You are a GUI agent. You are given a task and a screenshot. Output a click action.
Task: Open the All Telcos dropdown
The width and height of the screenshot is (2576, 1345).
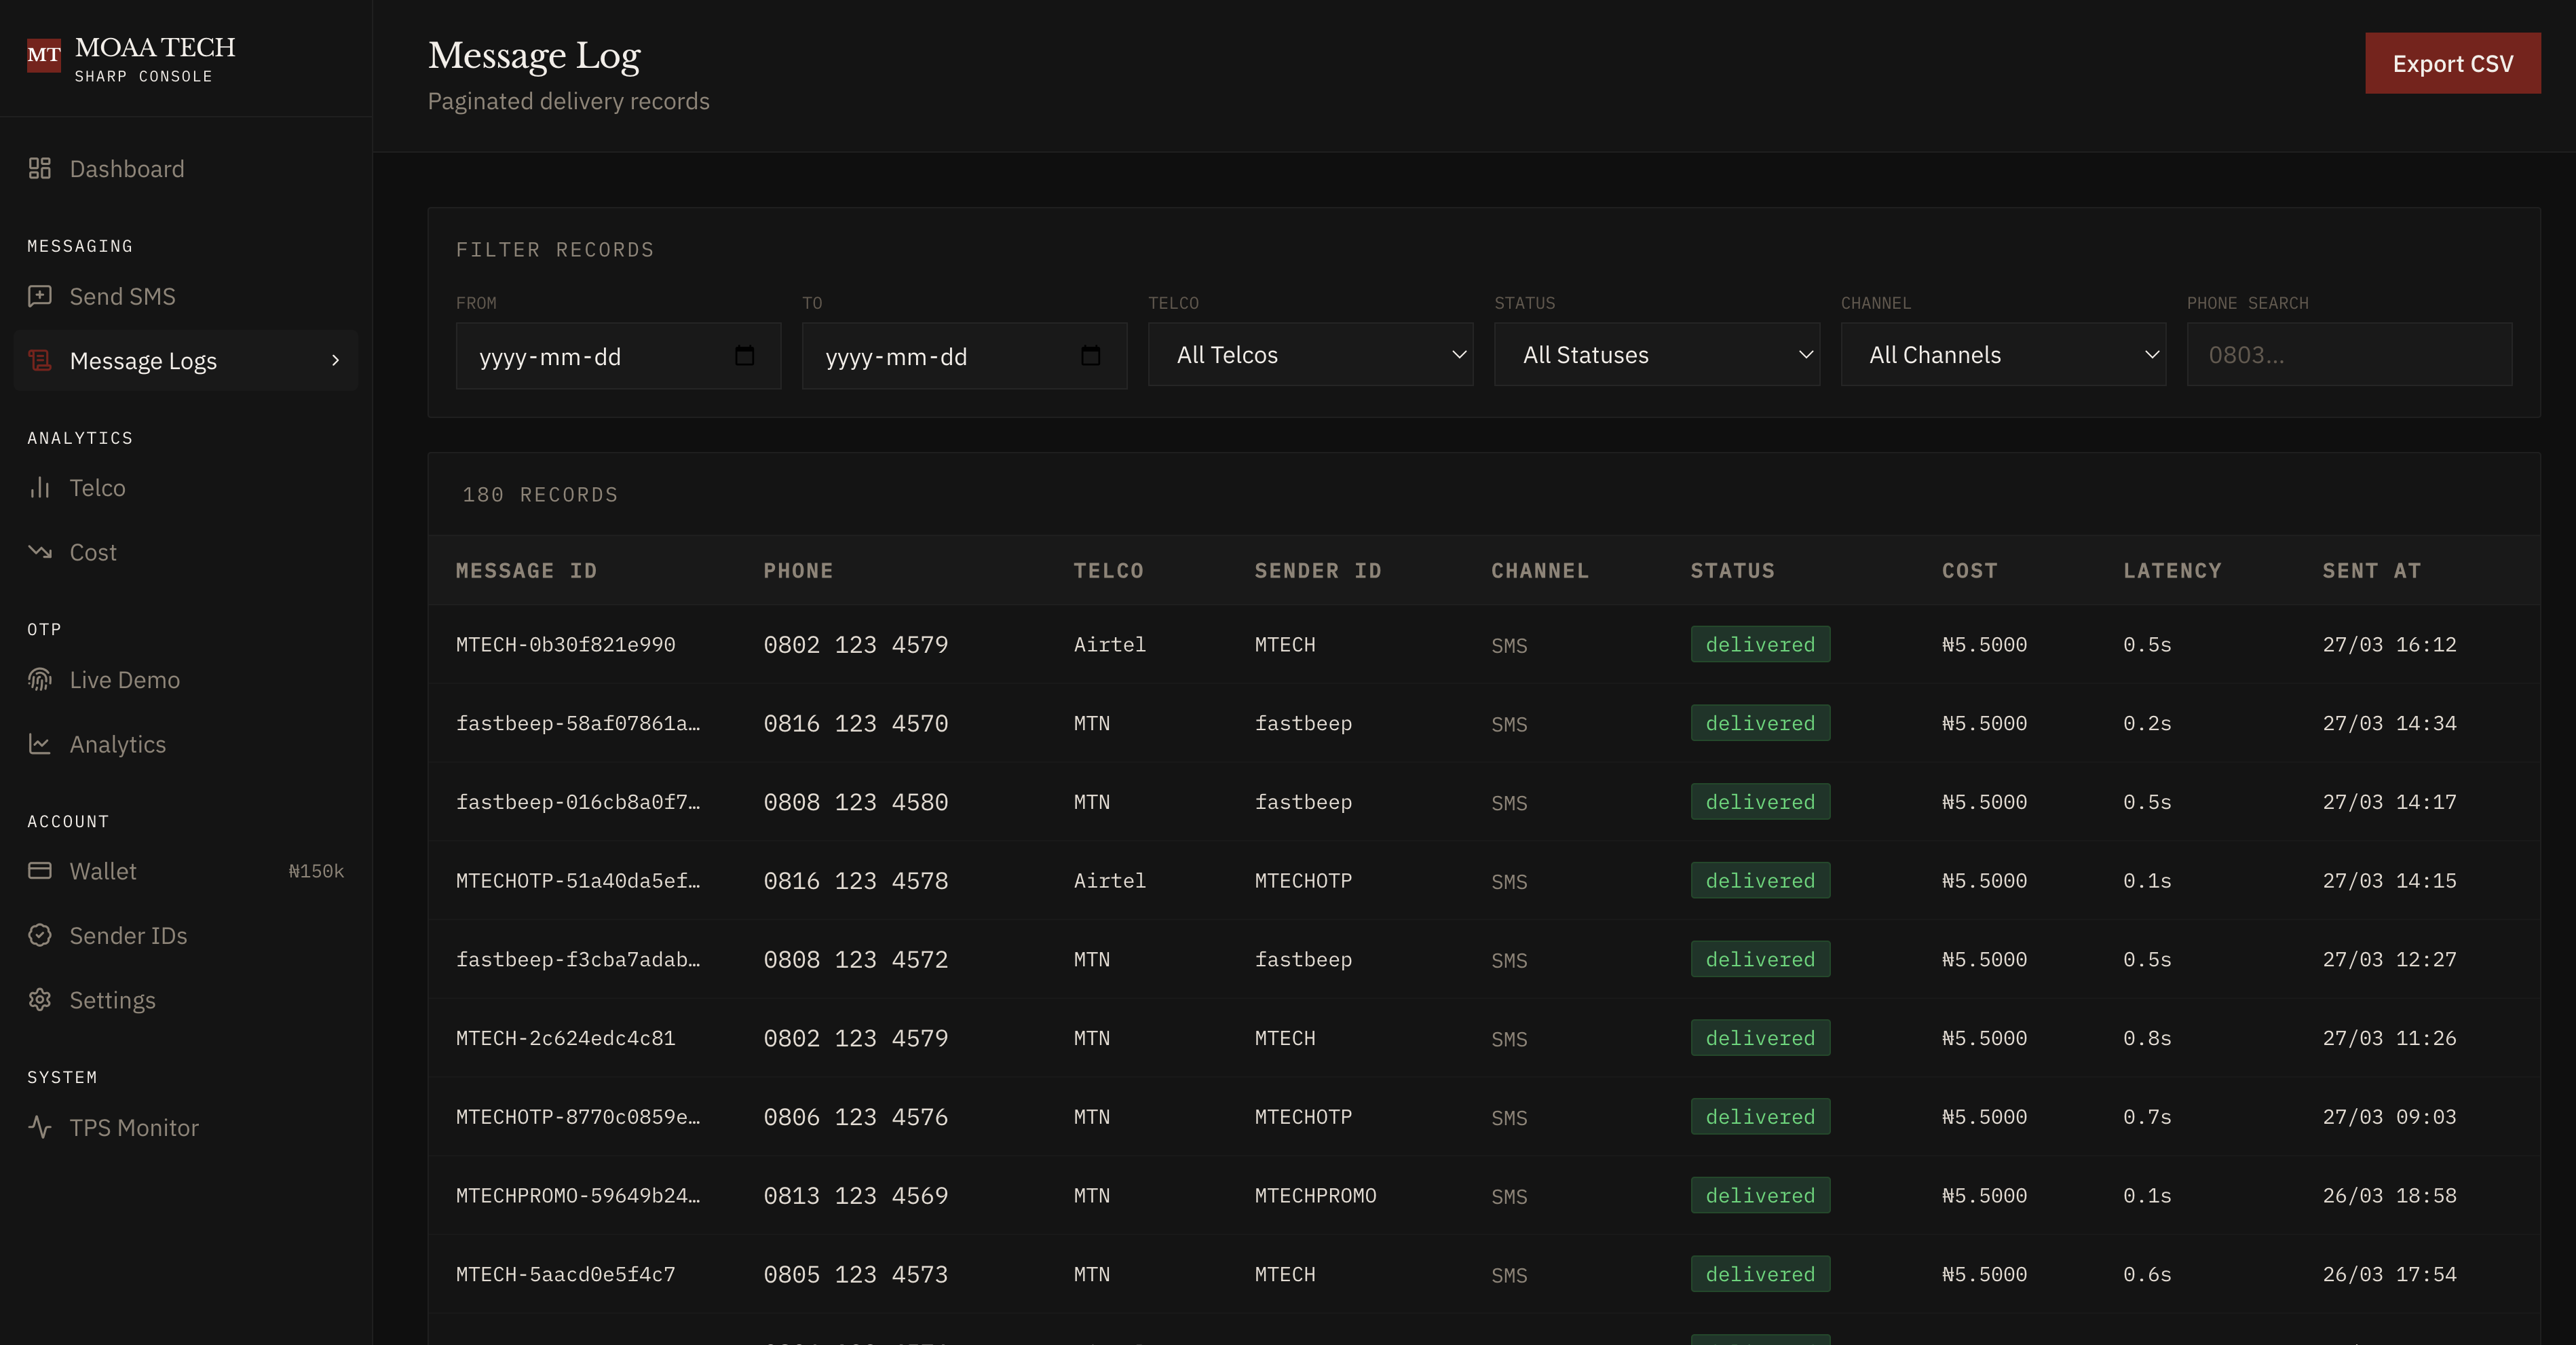1311,354
